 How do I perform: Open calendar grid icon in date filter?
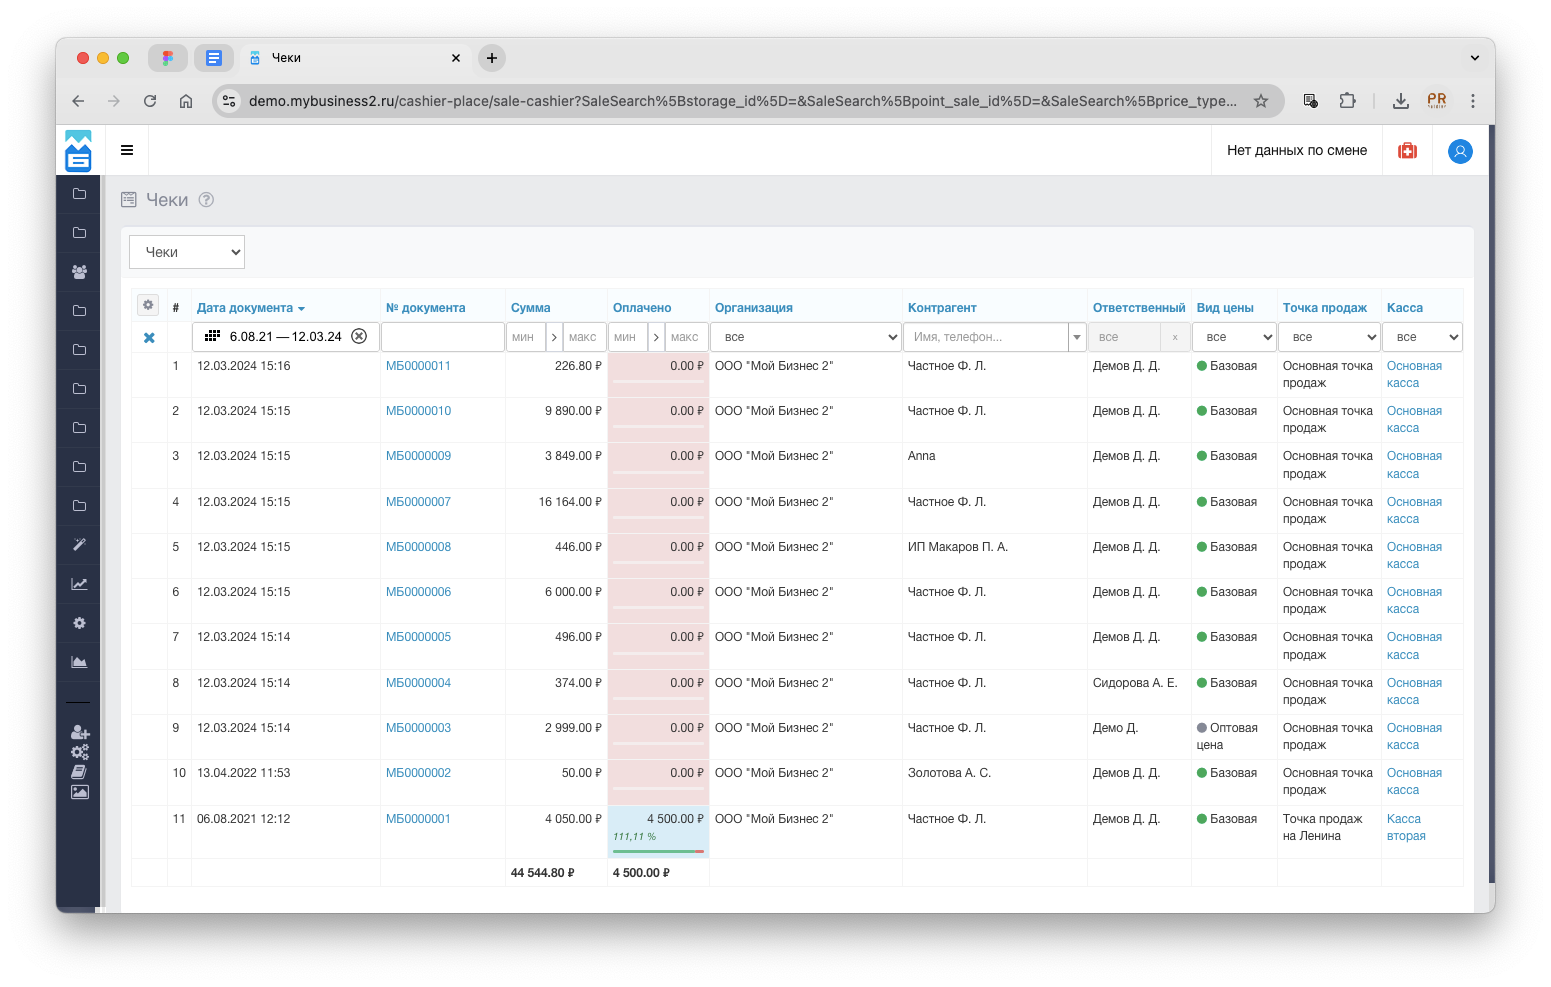(x=212, y=336)
